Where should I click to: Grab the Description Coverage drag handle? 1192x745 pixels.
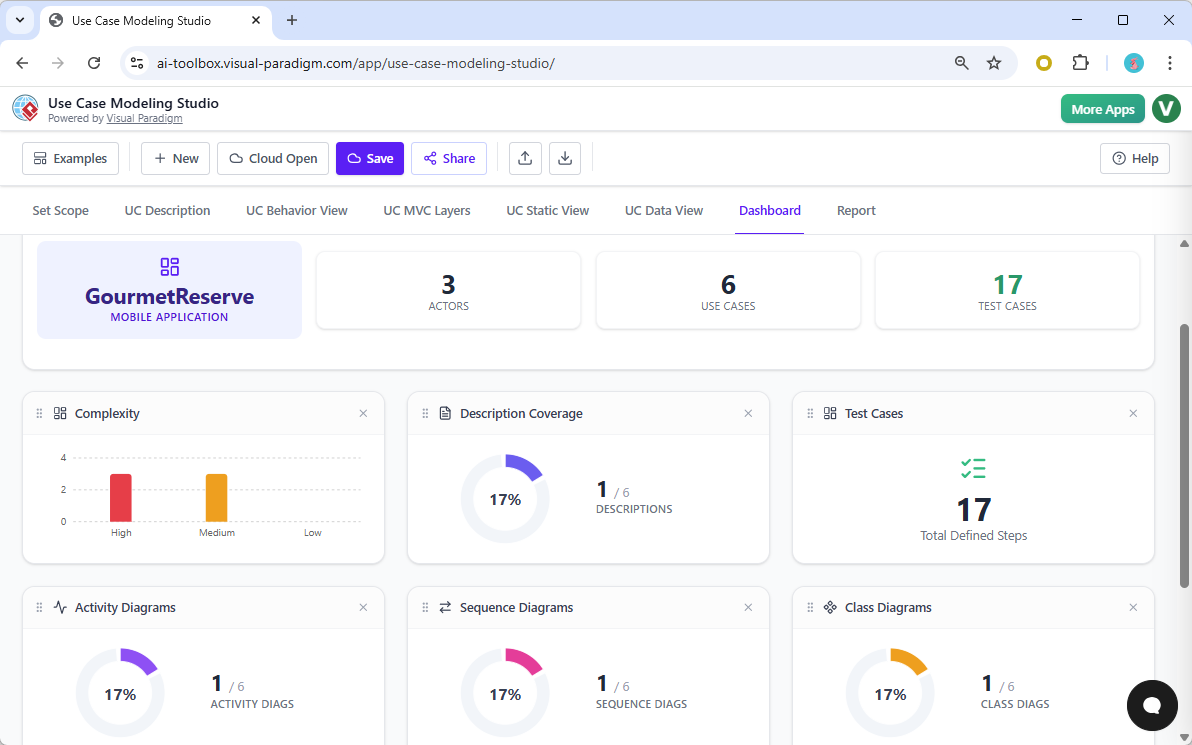point(424,412)
